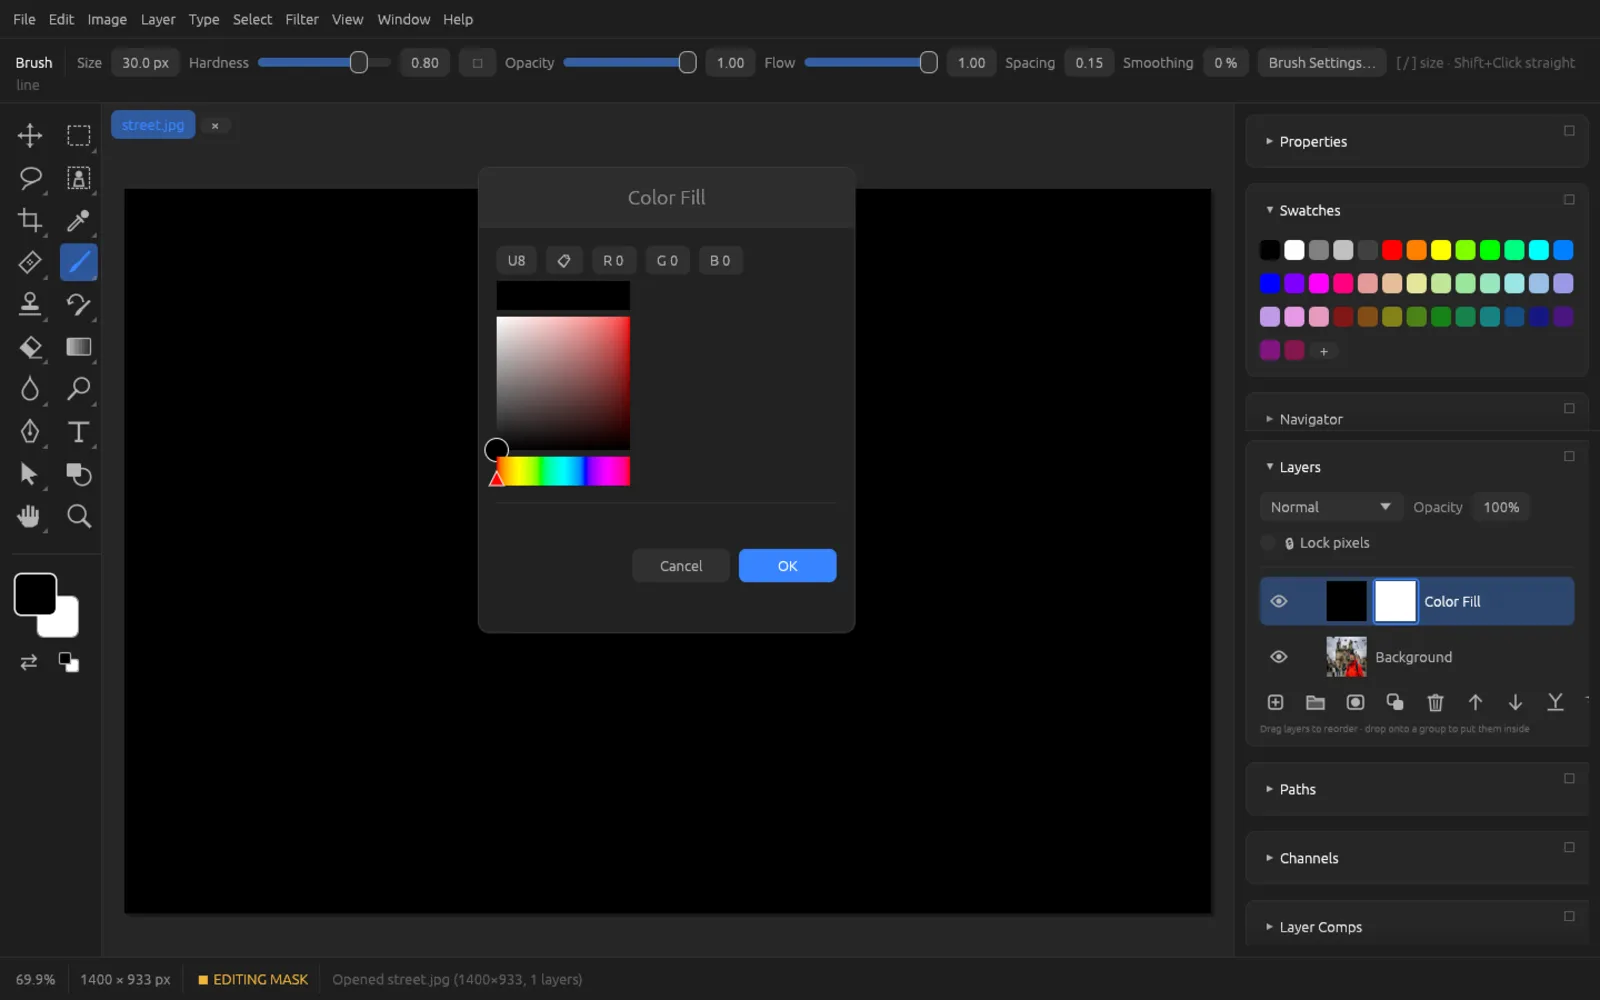Image resolution: width=1600 pixels, height=1000 pixels.
Task: Add a new layer
Action: 1275,702
